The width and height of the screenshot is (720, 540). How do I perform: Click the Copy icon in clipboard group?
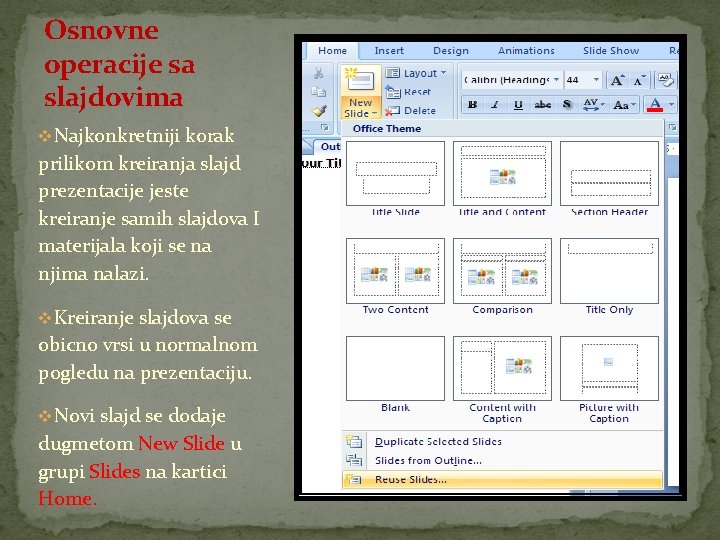[x=318, y=92]
